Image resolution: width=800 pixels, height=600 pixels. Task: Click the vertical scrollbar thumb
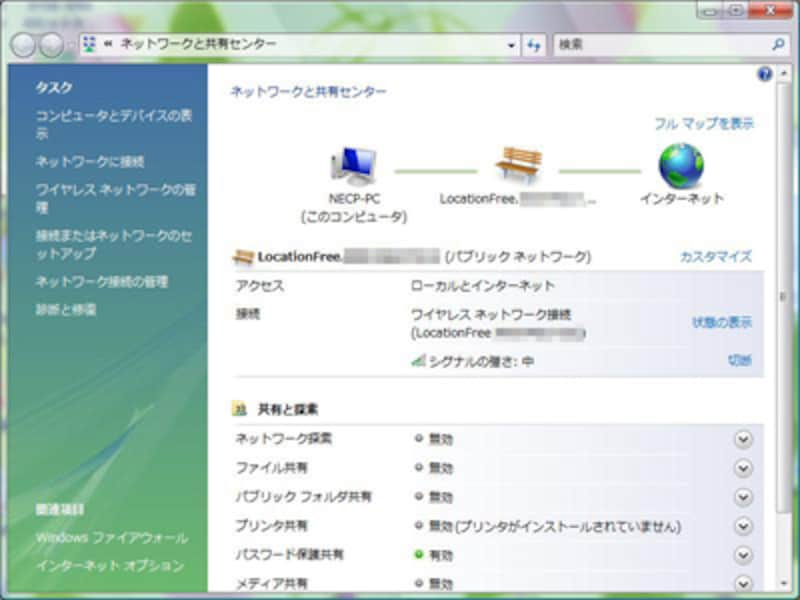[x=783, y=298]
